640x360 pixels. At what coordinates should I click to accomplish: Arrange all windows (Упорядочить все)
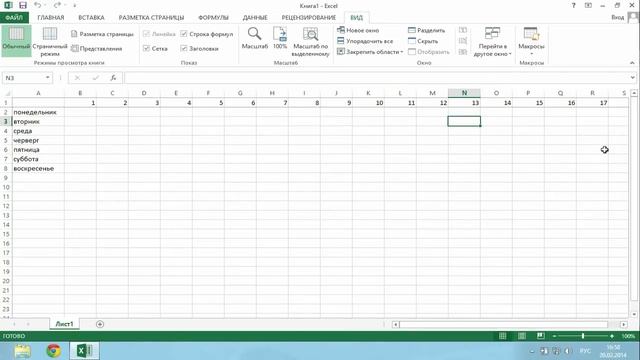(x=365, y=41)
